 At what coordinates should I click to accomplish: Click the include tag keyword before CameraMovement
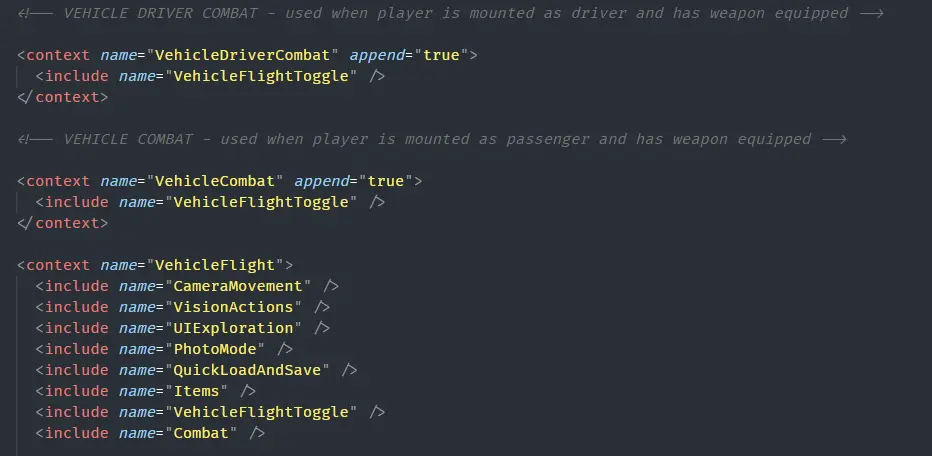point(77,286)
